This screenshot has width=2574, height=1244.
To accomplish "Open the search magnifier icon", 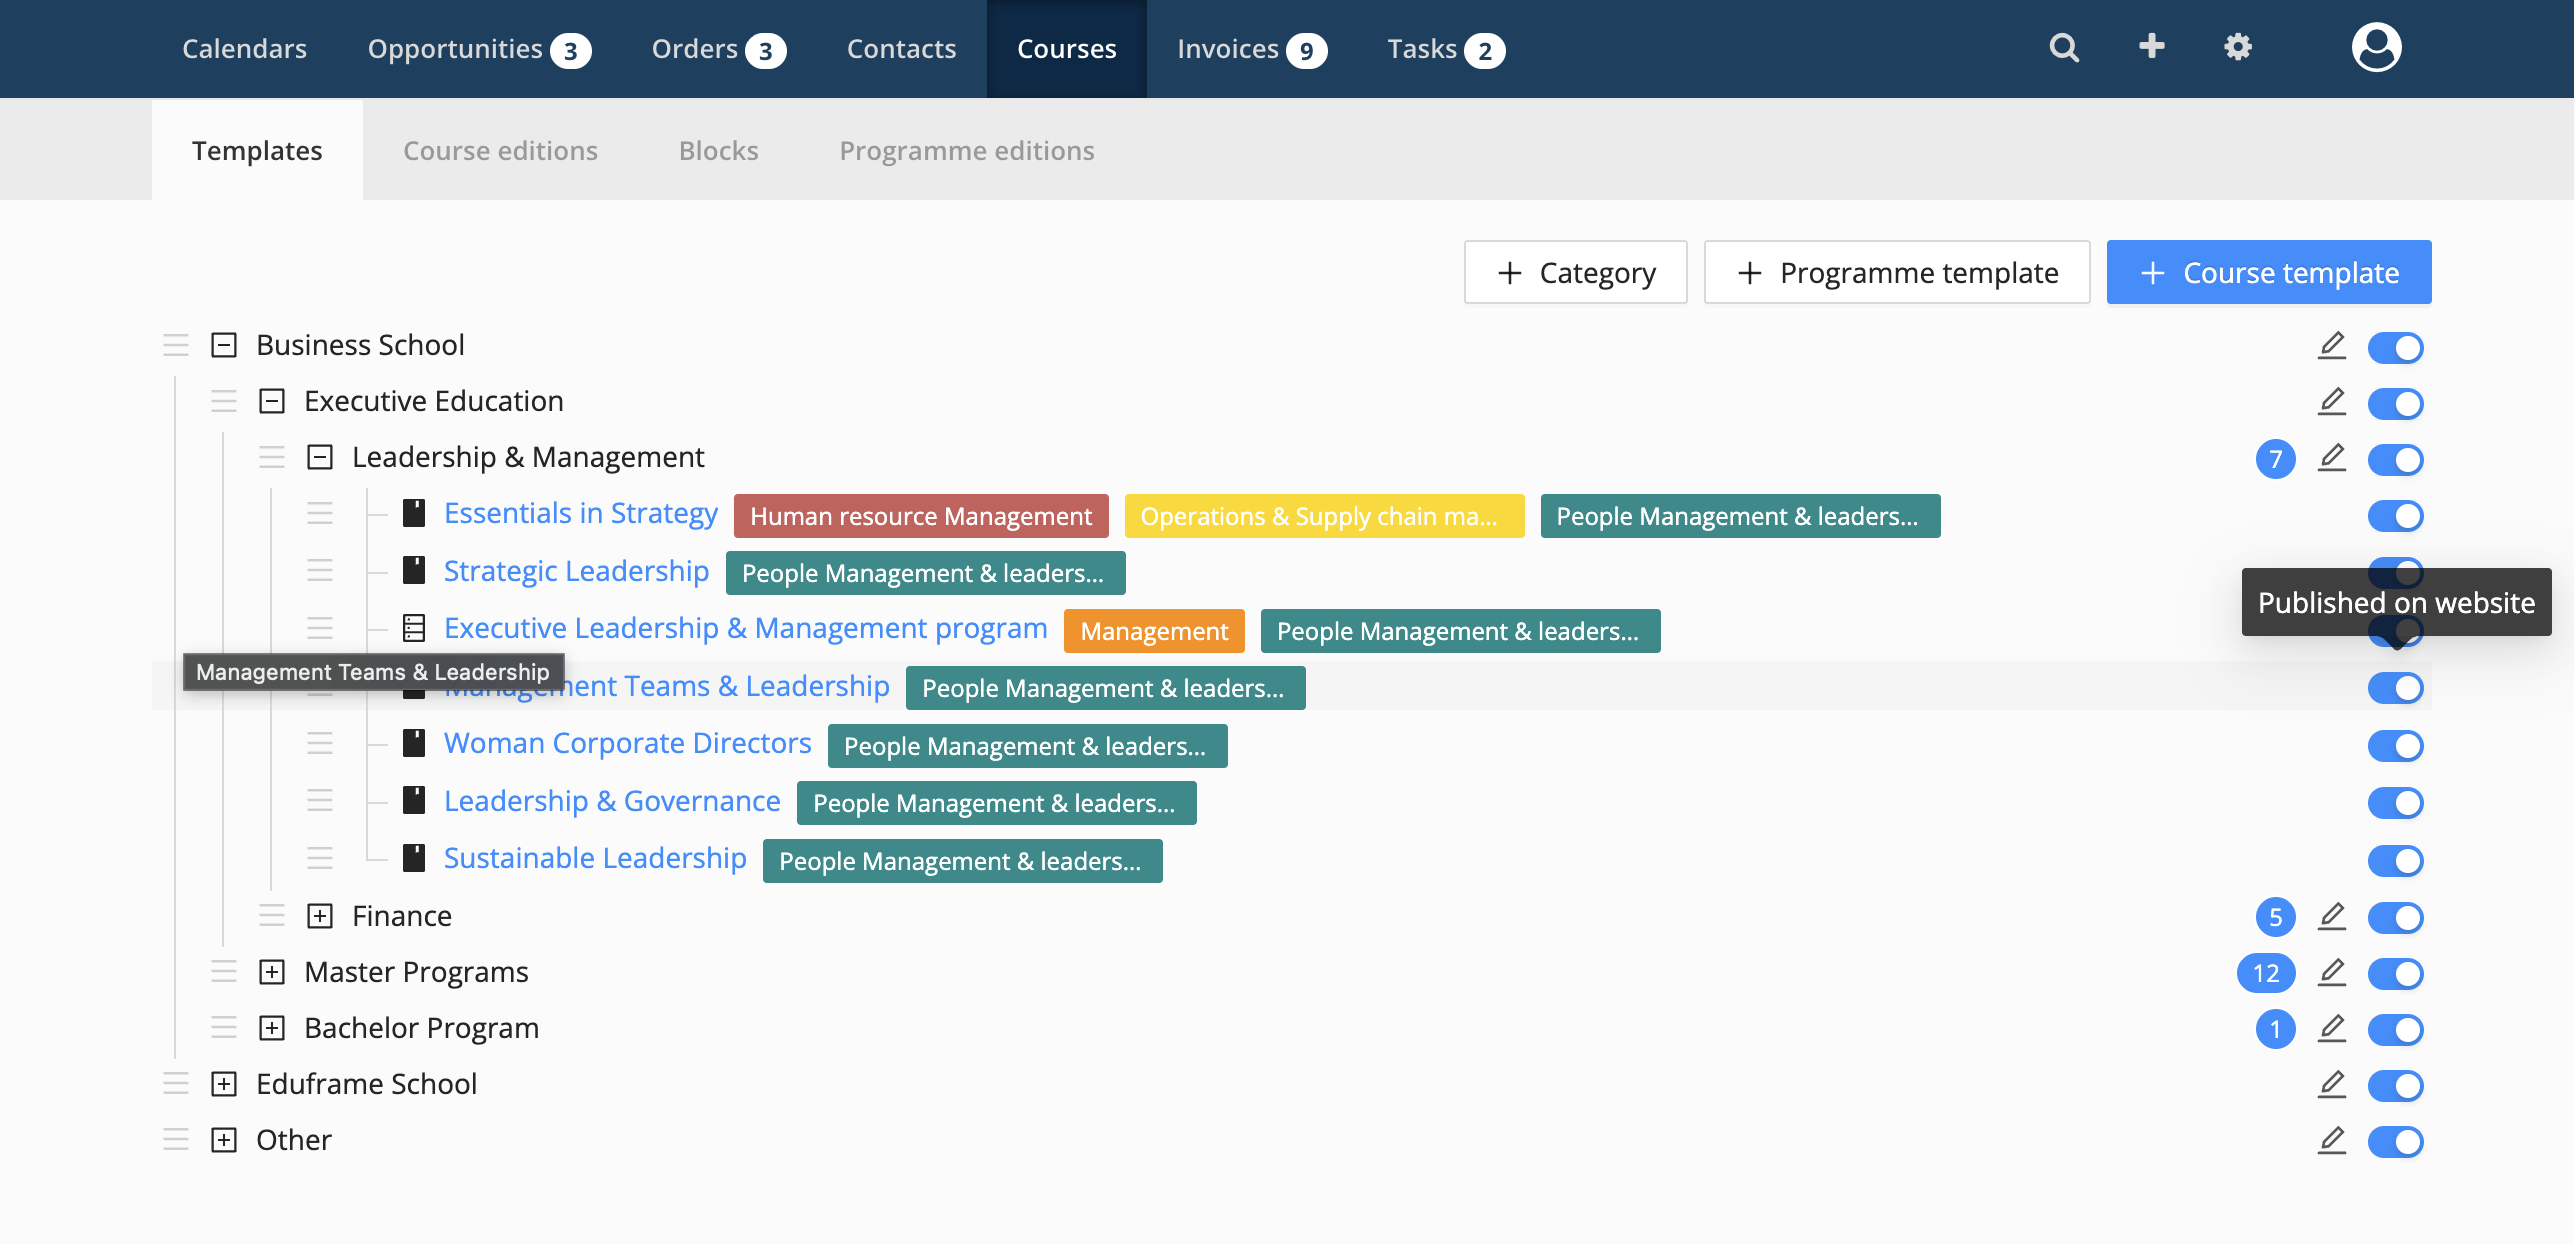I will [2063, 48].
